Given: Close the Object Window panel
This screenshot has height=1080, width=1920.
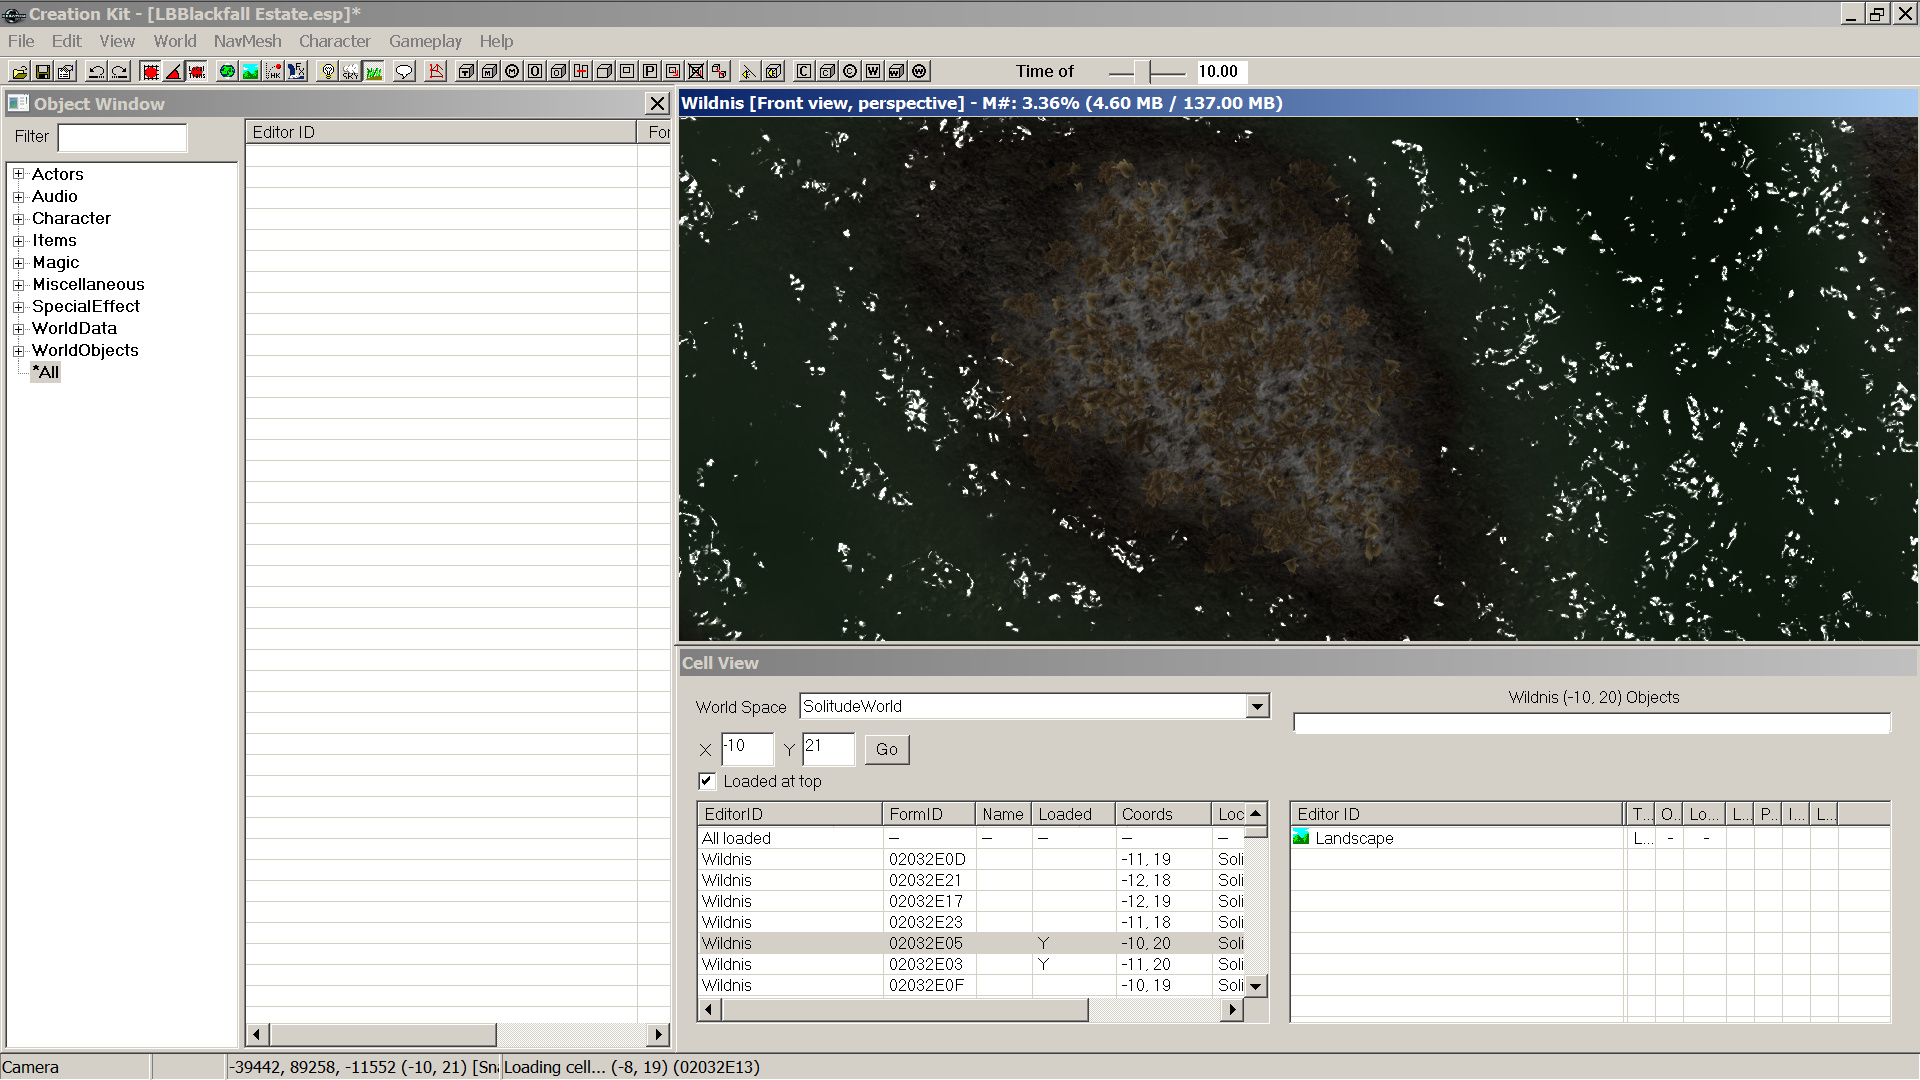Looking at the screenshot, I should pyautogui.click(x=657, y=103).
